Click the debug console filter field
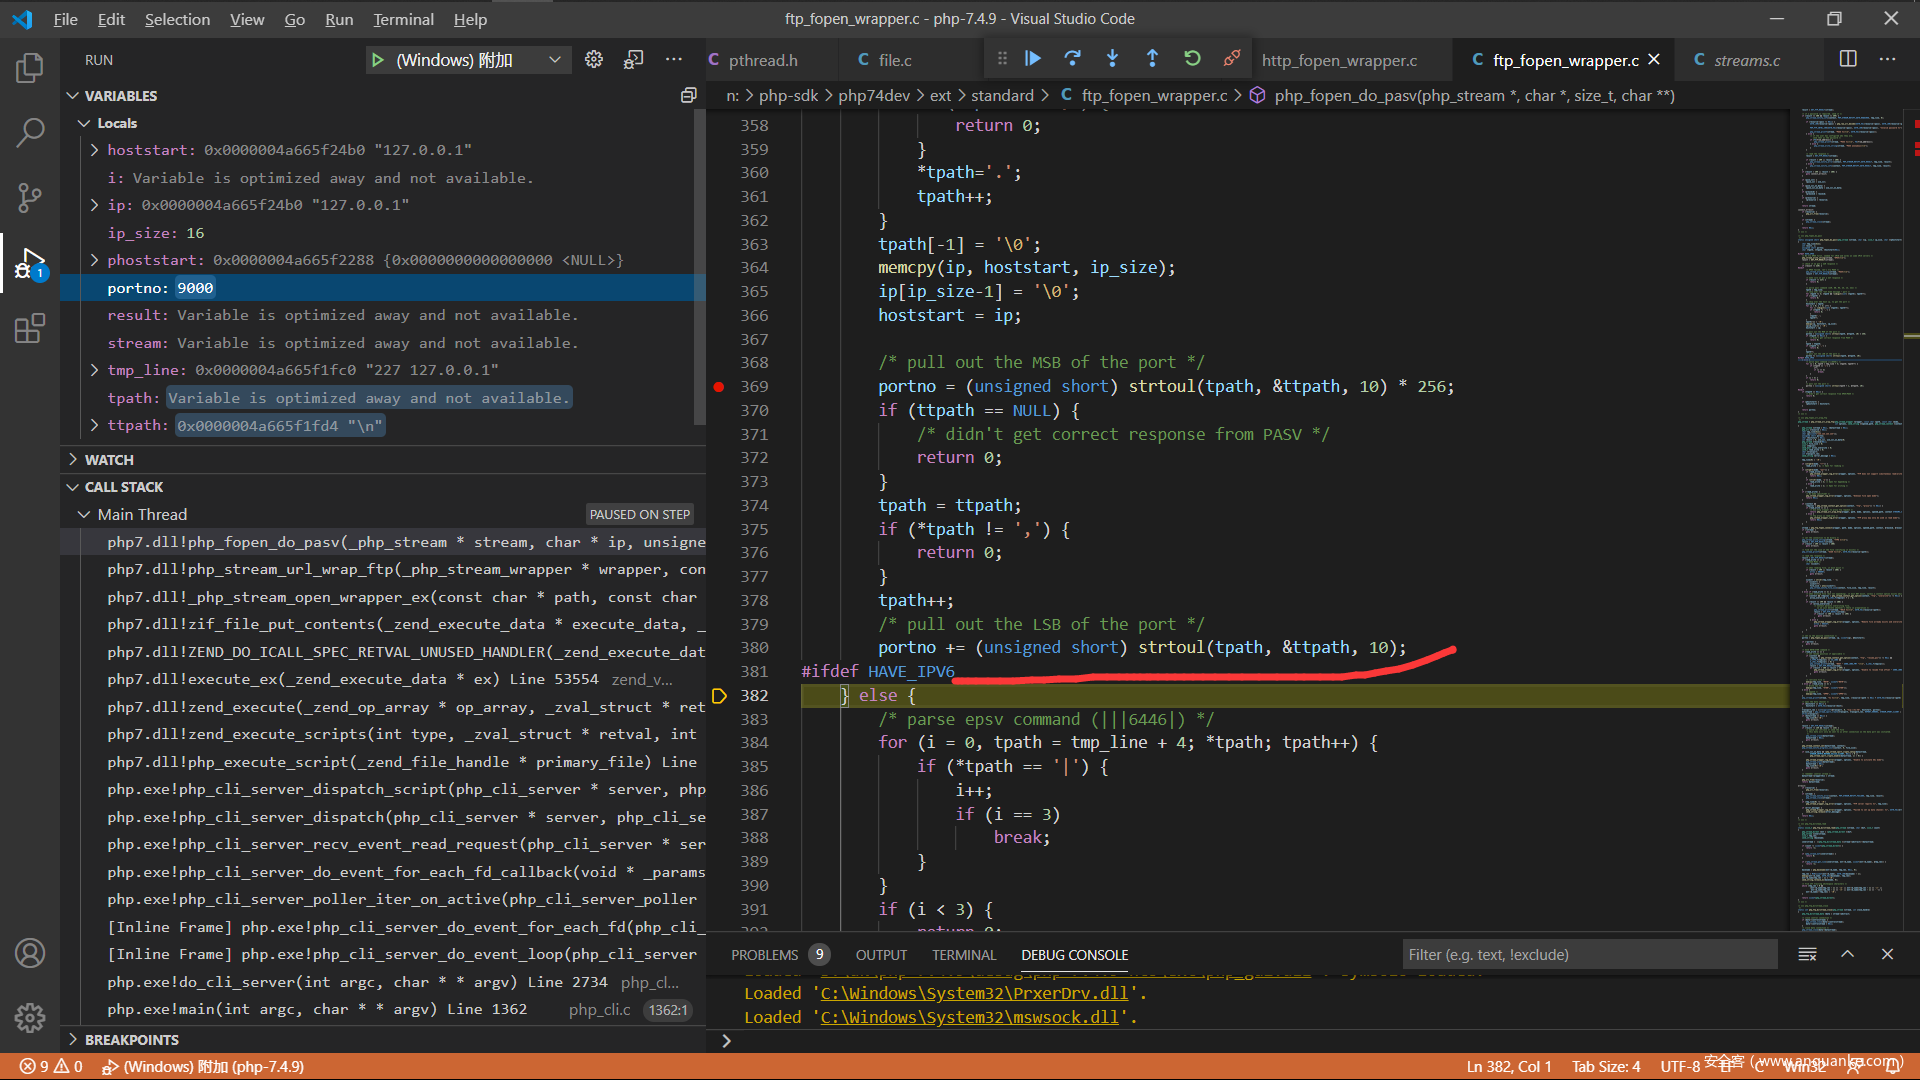The width and height of the screenshot is (1920, 1080). point(1588,954)
